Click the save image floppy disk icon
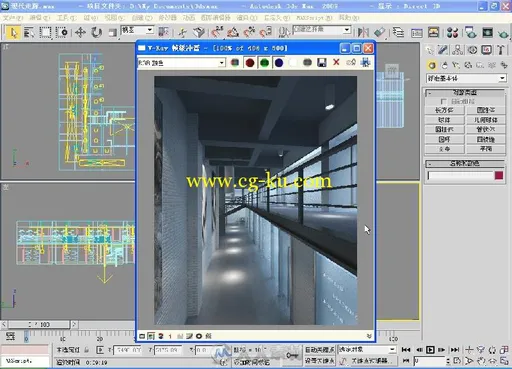This screenshot has height=369, width=512. [322, 62]
